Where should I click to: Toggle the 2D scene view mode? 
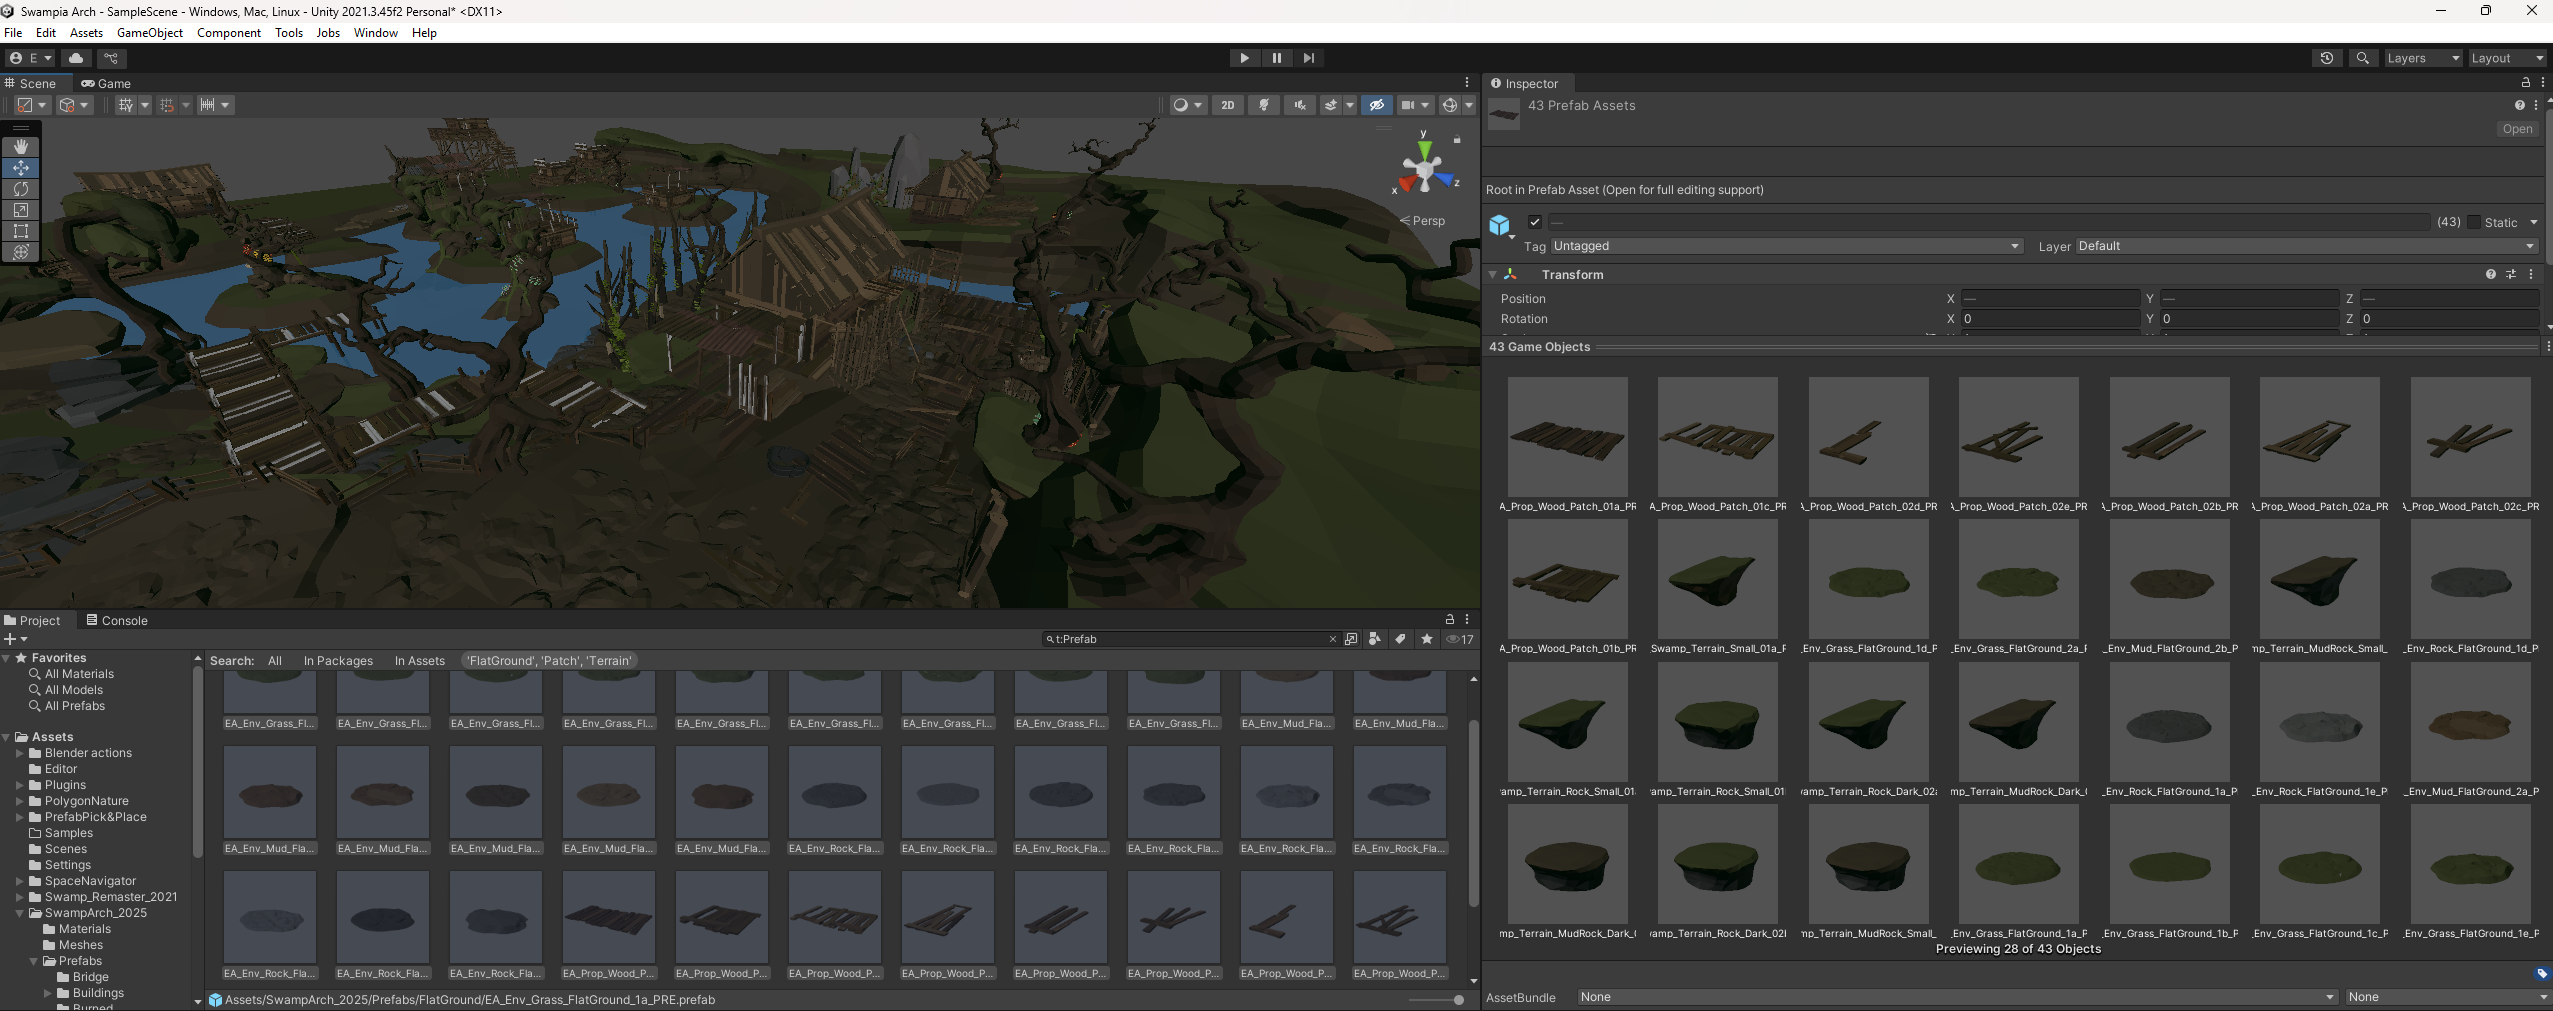(1228, 105)
